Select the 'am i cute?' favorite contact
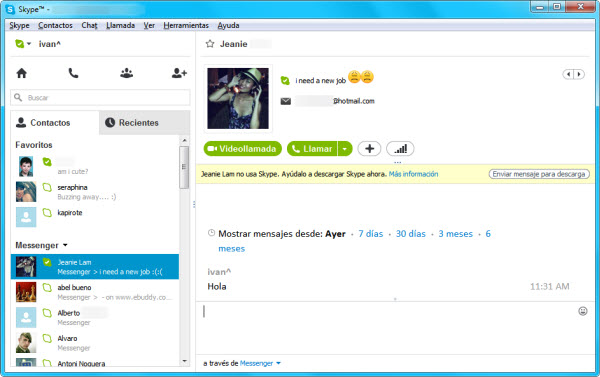Screen dimensions: 600x377 (95, 166)
